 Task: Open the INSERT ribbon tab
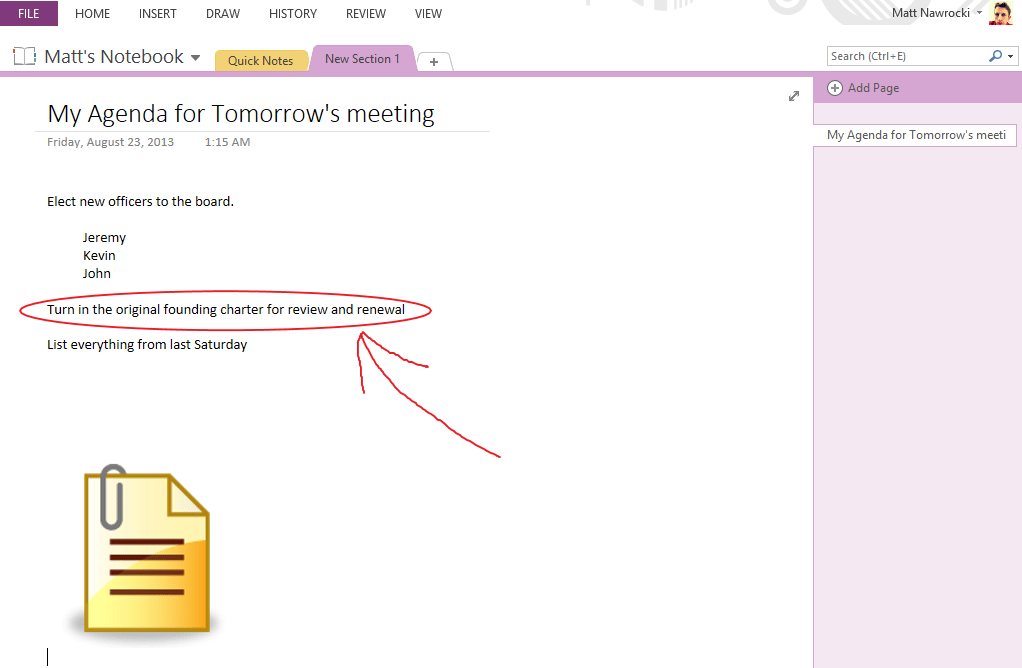pos(158,14)
